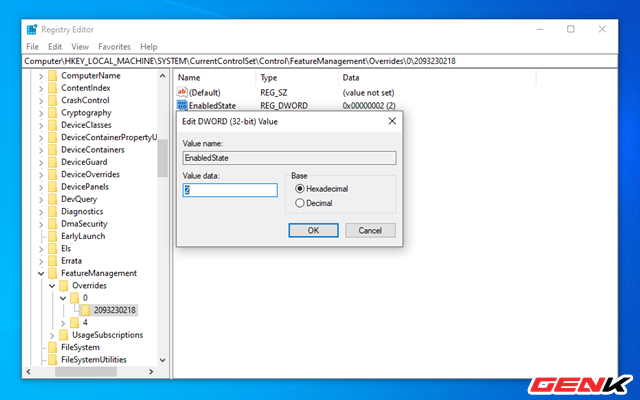The image size is (640, 400).
Task: Click the tree scroll down arrow
Action: click(162, 360)
